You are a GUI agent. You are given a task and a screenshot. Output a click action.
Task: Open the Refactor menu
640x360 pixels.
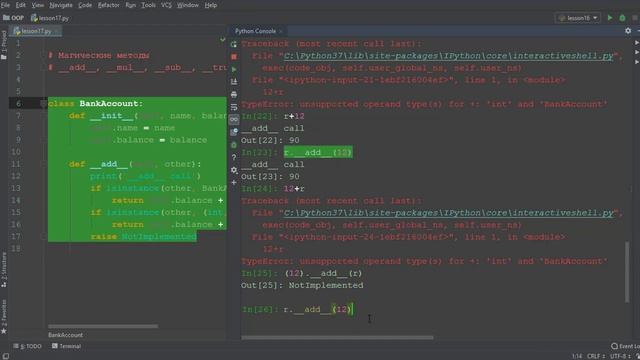(x=109, y=5)
